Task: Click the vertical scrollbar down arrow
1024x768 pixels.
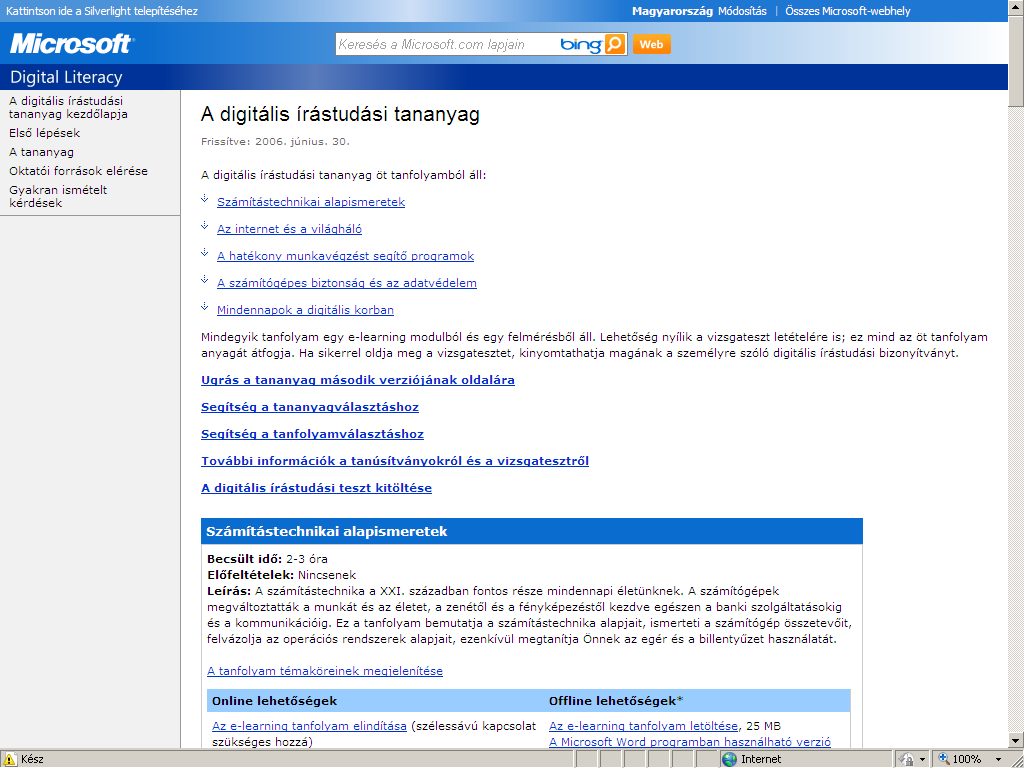Action: click(x=1016, y=741)
